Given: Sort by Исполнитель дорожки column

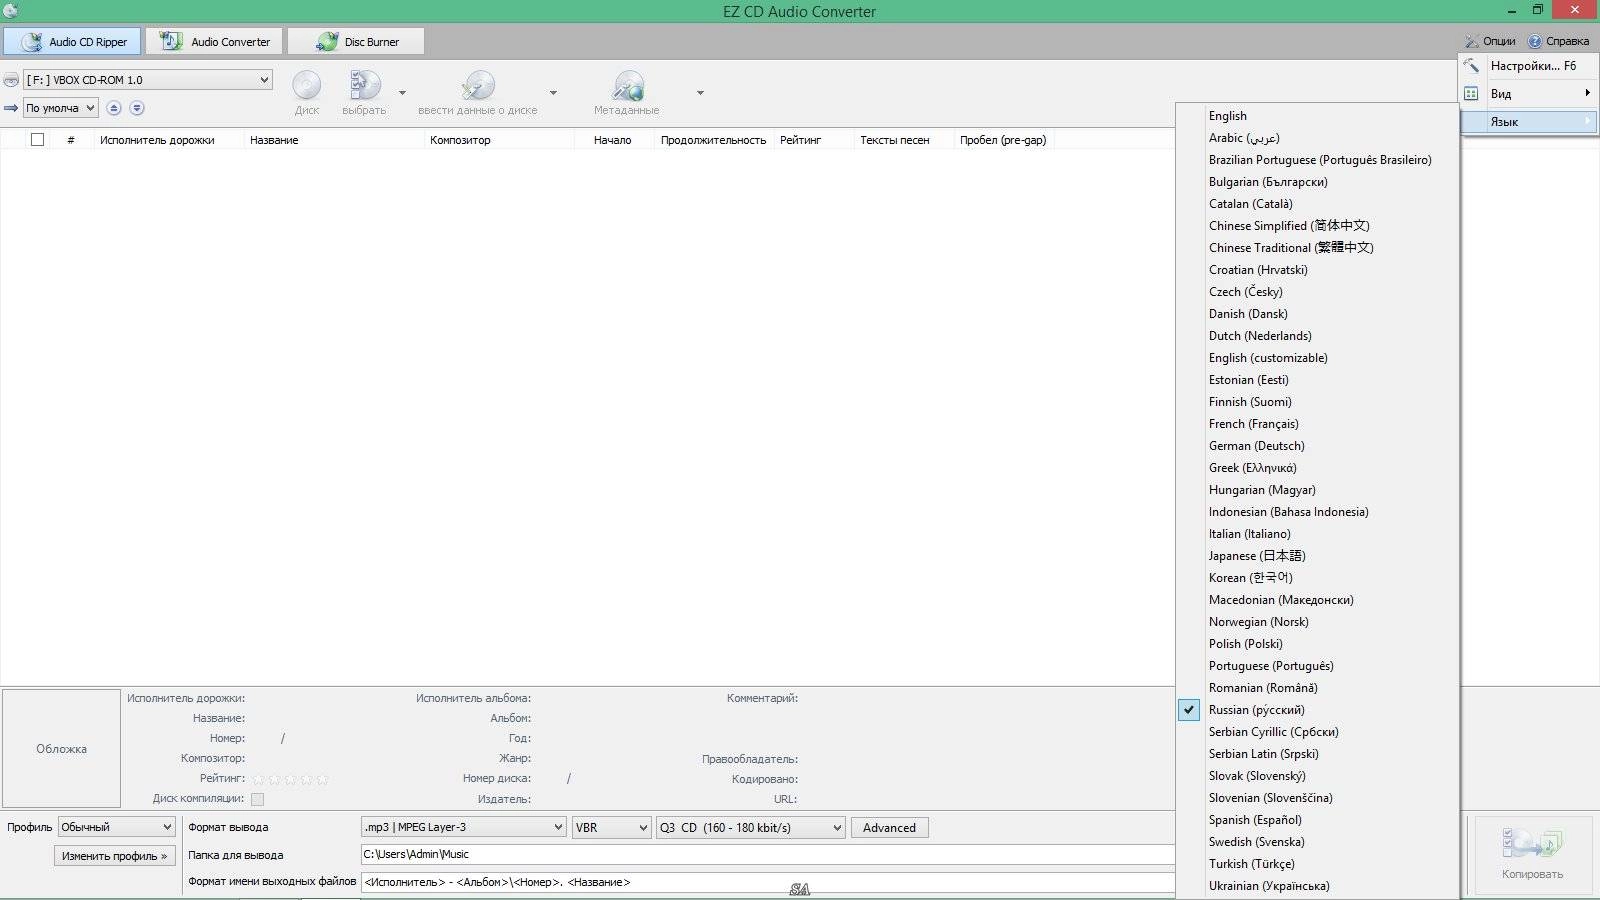Looking at the screenshot, I should click(157, 140).
